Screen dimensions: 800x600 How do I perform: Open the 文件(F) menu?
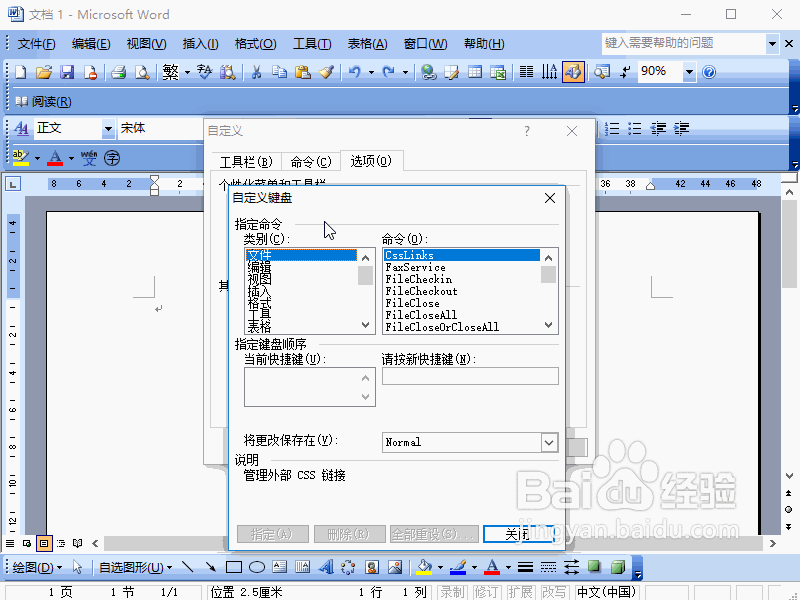pos(37,44)
